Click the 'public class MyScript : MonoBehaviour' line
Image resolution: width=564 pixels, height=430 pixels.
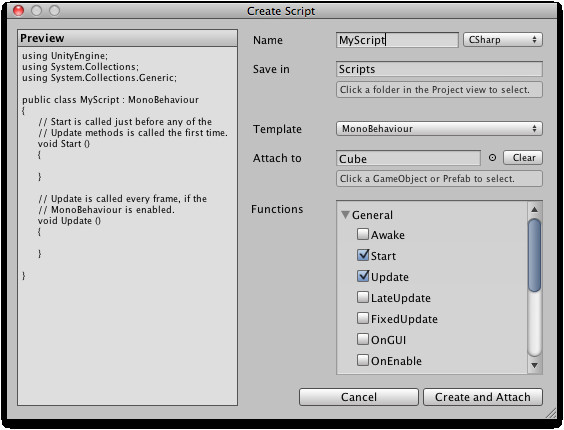point(110,100)
